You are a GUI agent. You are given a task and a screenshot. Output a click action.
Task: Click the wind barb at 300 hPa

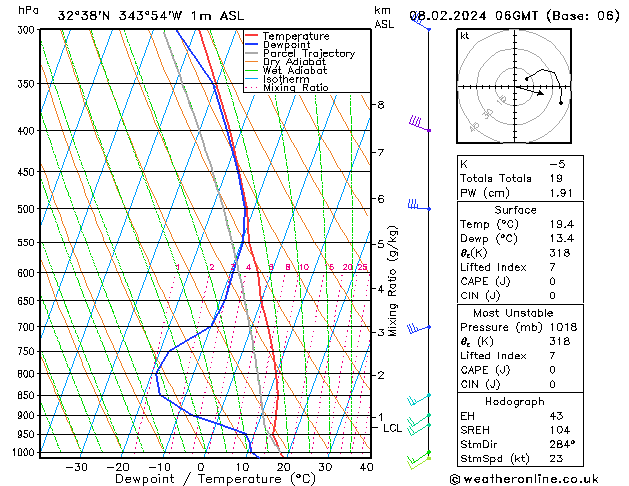pos(420,24)
